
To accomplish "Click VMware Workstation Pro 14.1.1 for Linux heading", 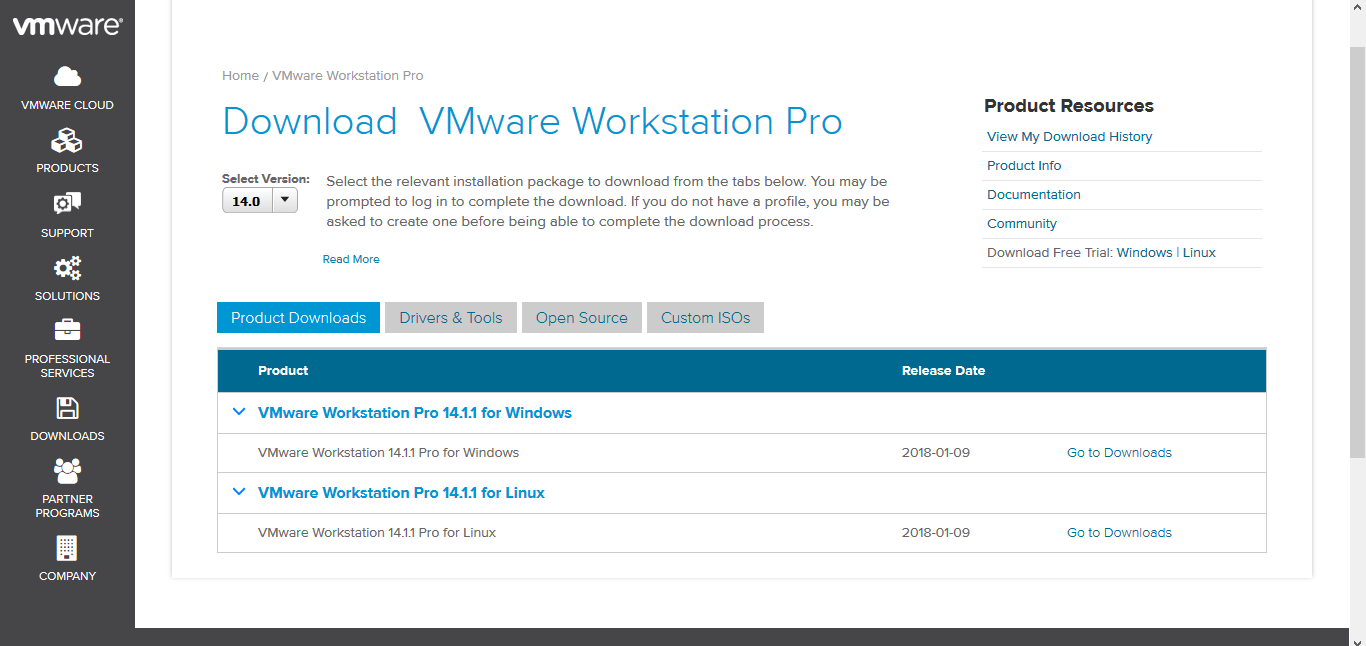I will 401,493.
